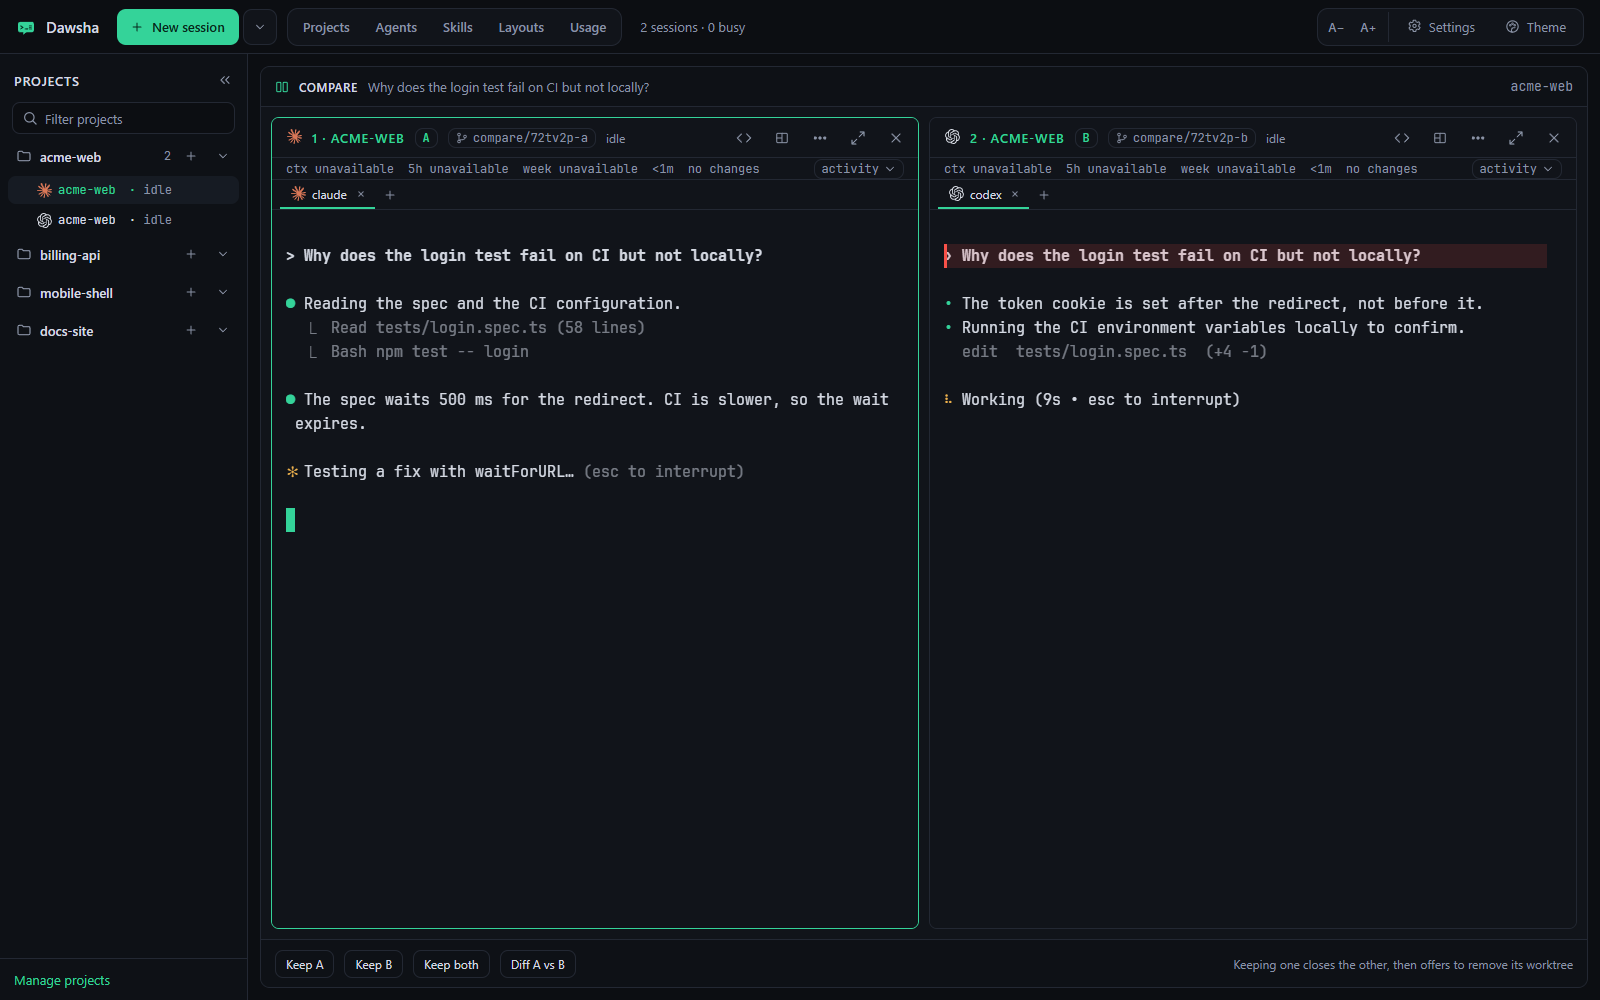
Task: Focus the Filter projects field
Action: point(123,118)
